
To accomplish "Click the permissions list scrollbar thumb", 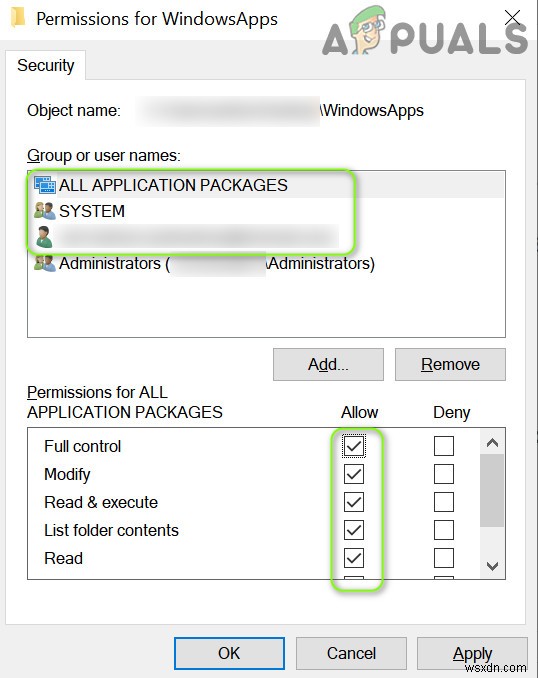I will click(492, 490).
